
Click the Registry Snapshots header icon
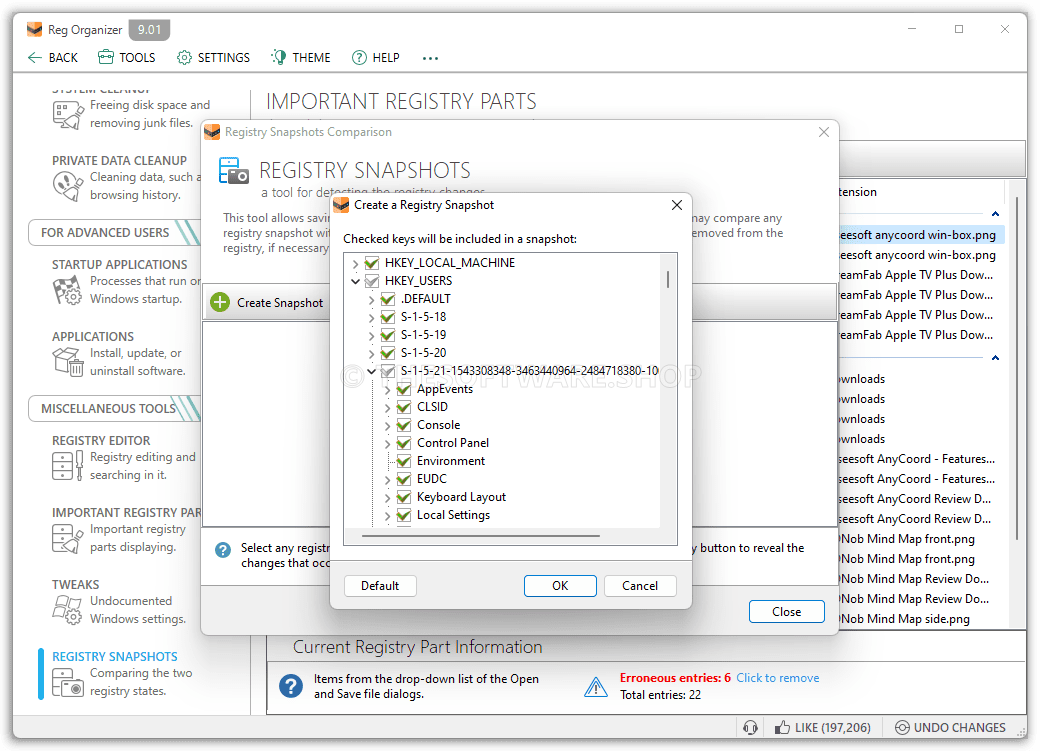pyautogui.click(x=233, y=171)
